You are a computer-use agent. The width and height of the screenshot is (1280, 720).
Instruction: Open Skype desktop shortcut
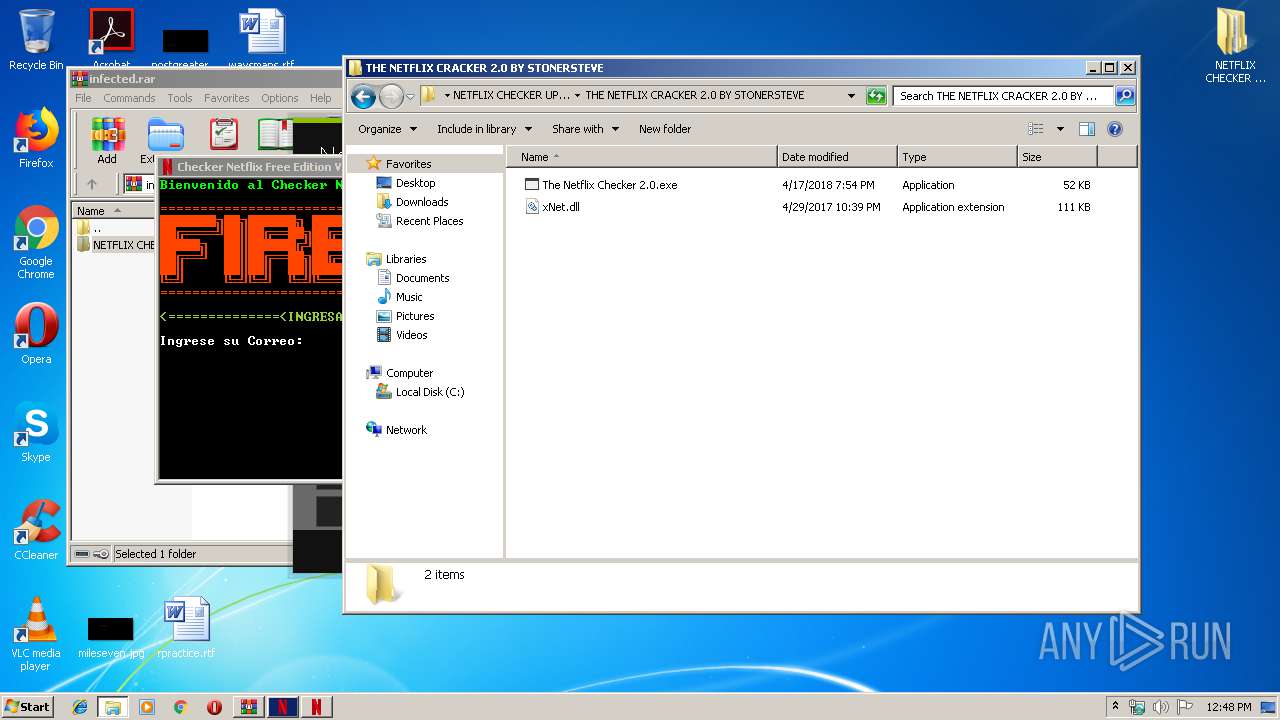click(x=36, y=432)
